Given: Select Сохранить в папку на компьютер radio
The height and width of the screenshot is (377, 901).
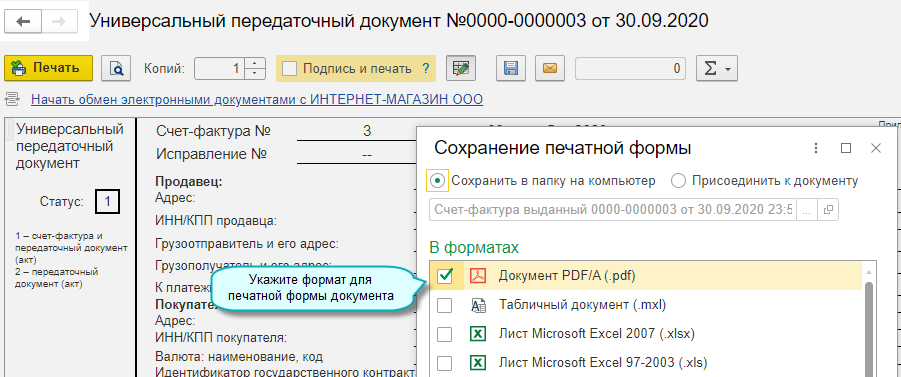Looking at the screenshot, I should pos(438,180).
